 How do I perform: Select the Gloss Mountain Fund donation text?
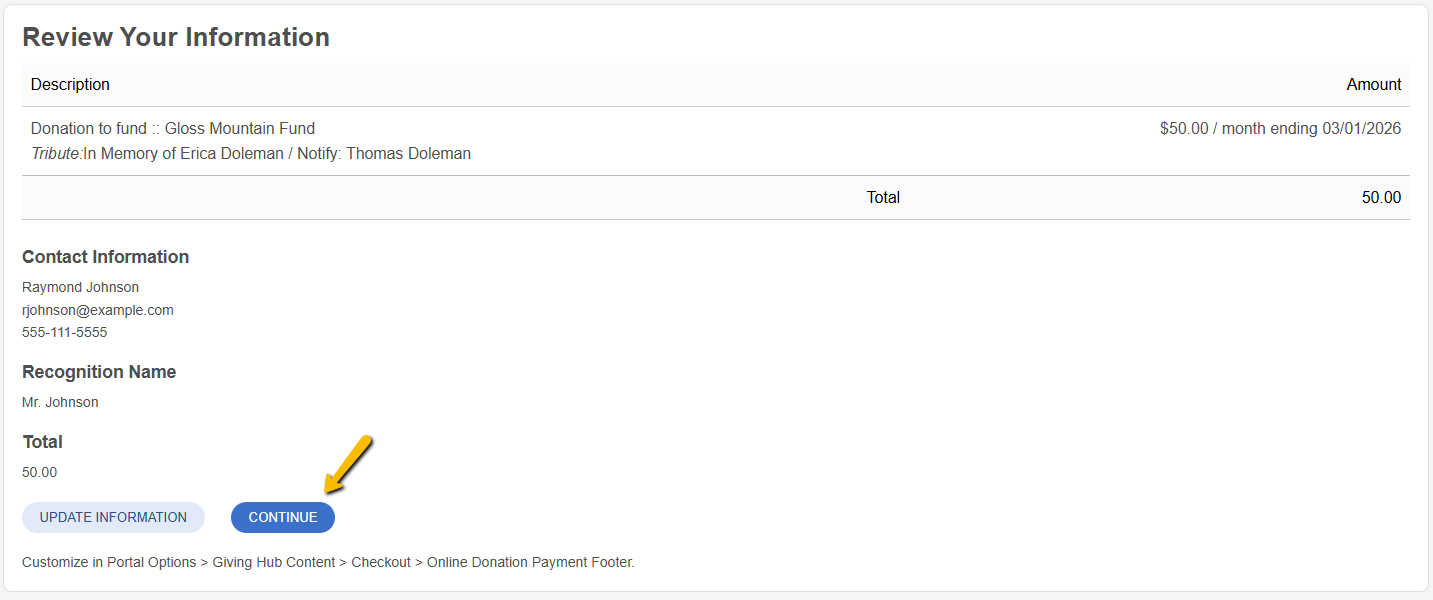[173, 128]
